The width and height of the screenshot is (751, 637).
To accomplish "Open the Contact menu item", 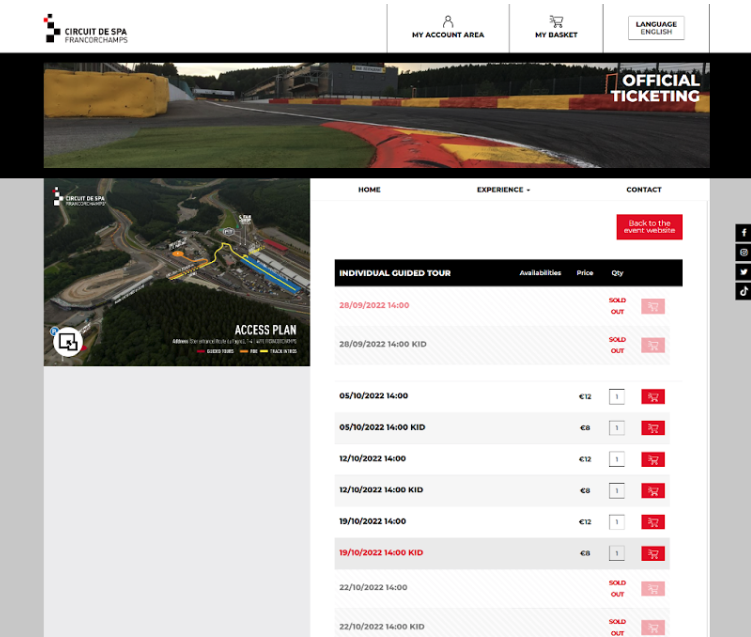I will (643, 190).
